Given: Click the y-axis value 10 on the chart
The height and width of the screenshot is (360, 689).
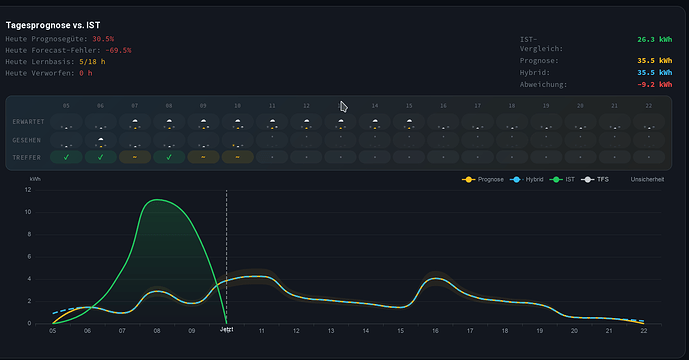Looking at the screenshot, I should [x=28, y=212].
